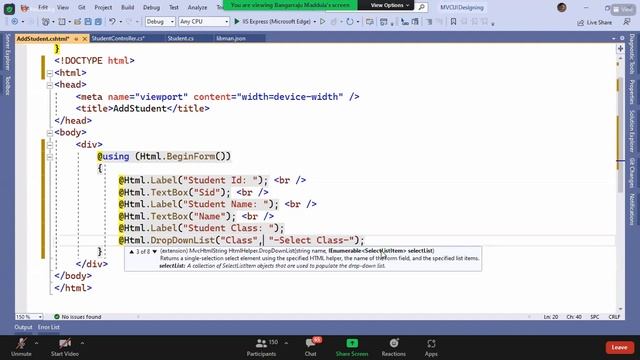Click the green shield Zoom security icon
Image resolution: width=640 pixels, height=360 pixels.
[9, 9]
